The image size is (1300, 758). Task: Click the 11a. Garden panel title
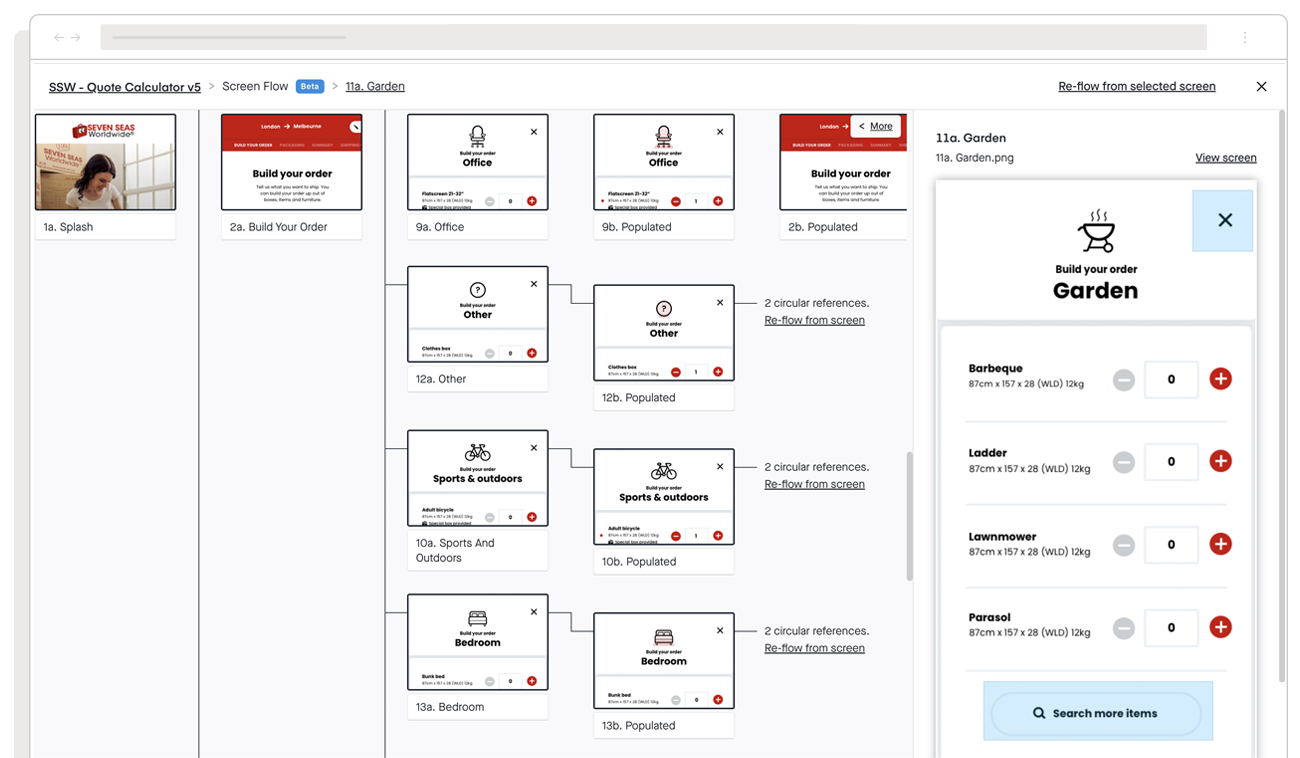click(x=971, y=138)
